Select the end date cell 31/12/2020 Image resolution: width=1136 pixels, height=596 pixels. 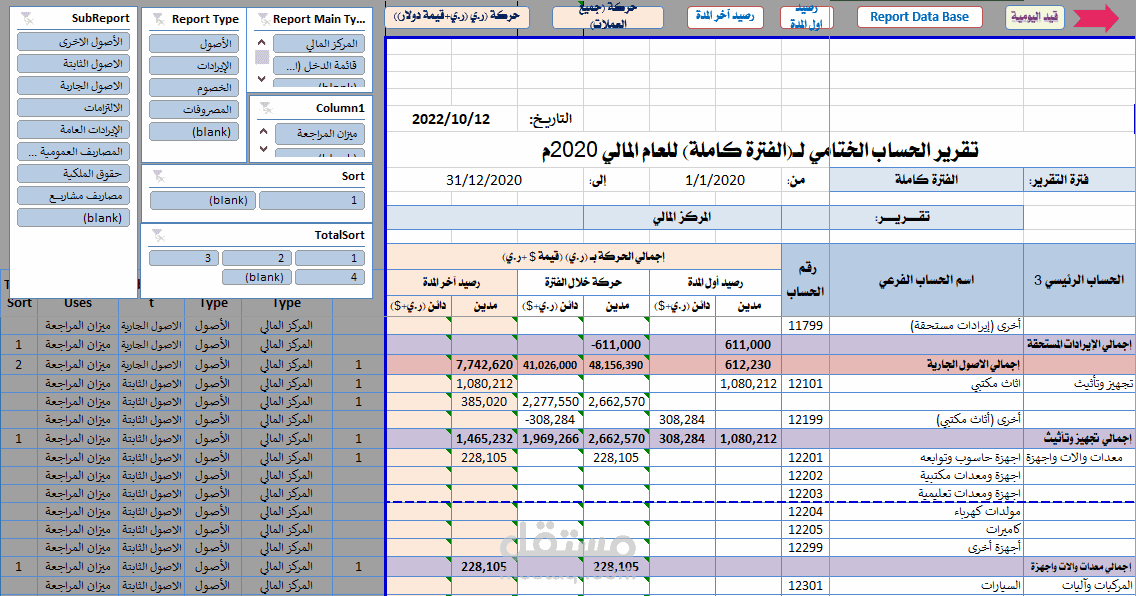coord(484,180)
